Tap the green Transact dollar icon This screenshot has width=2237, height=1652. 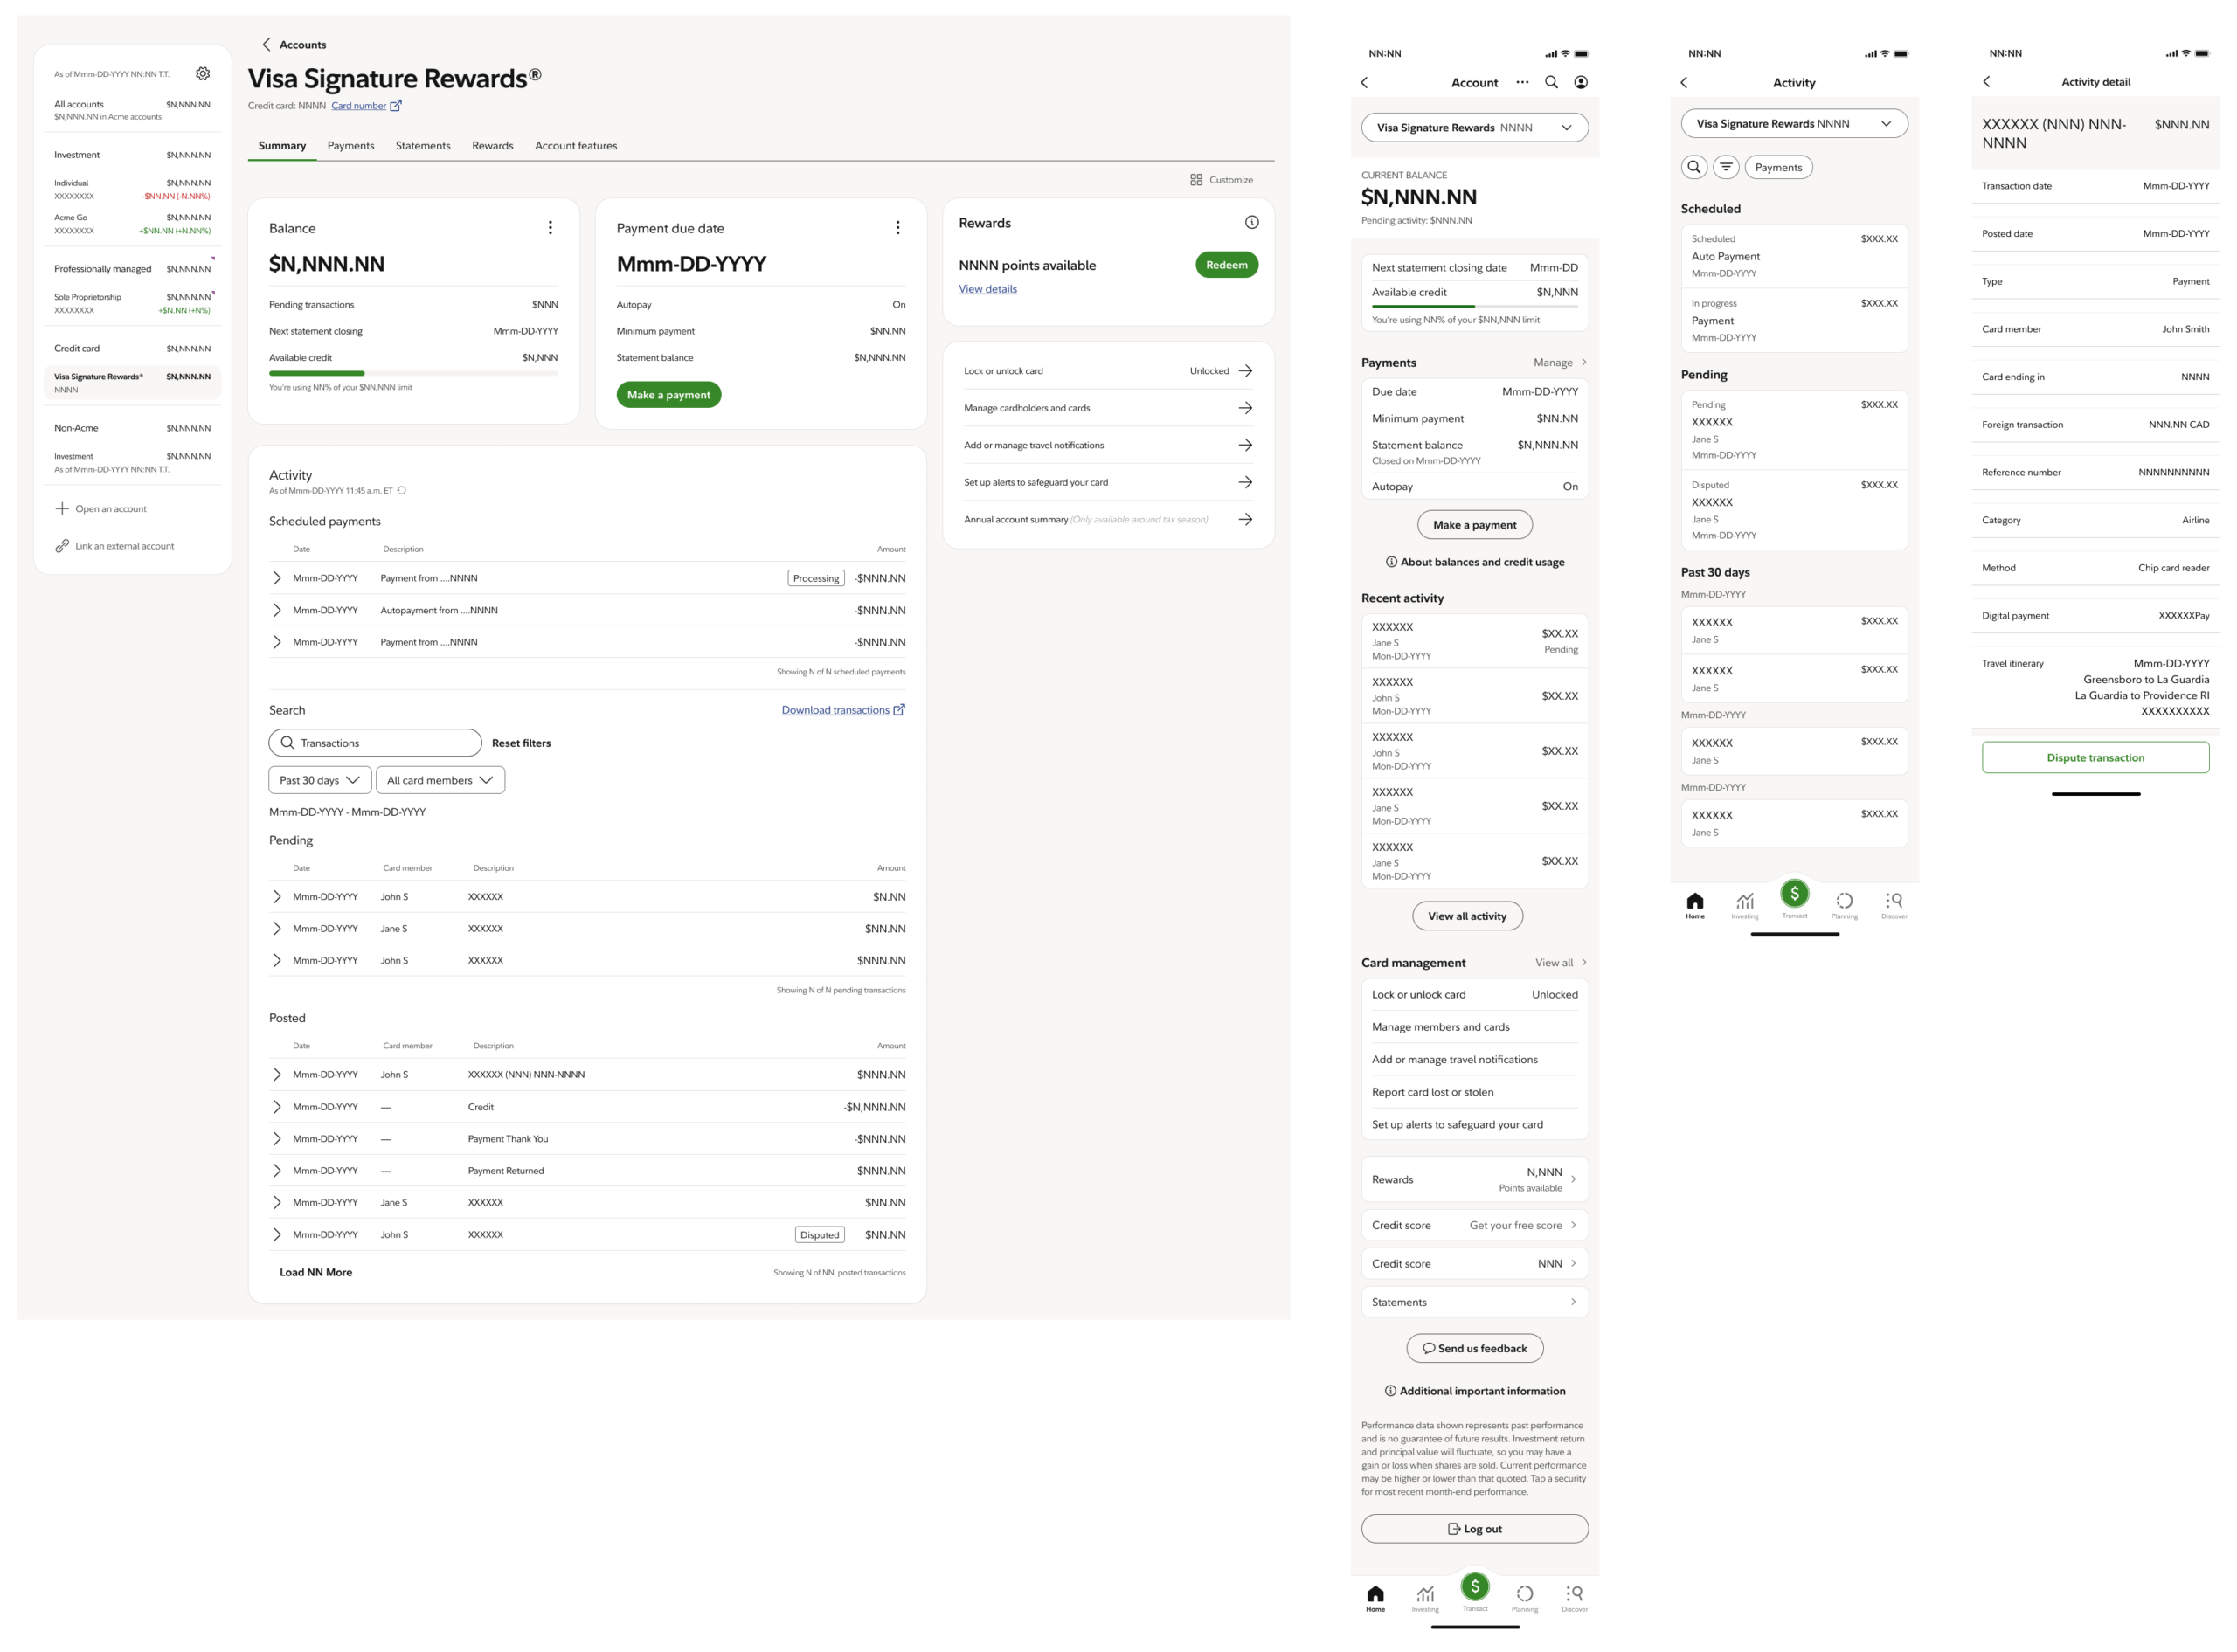(x=1474, y=1587)
